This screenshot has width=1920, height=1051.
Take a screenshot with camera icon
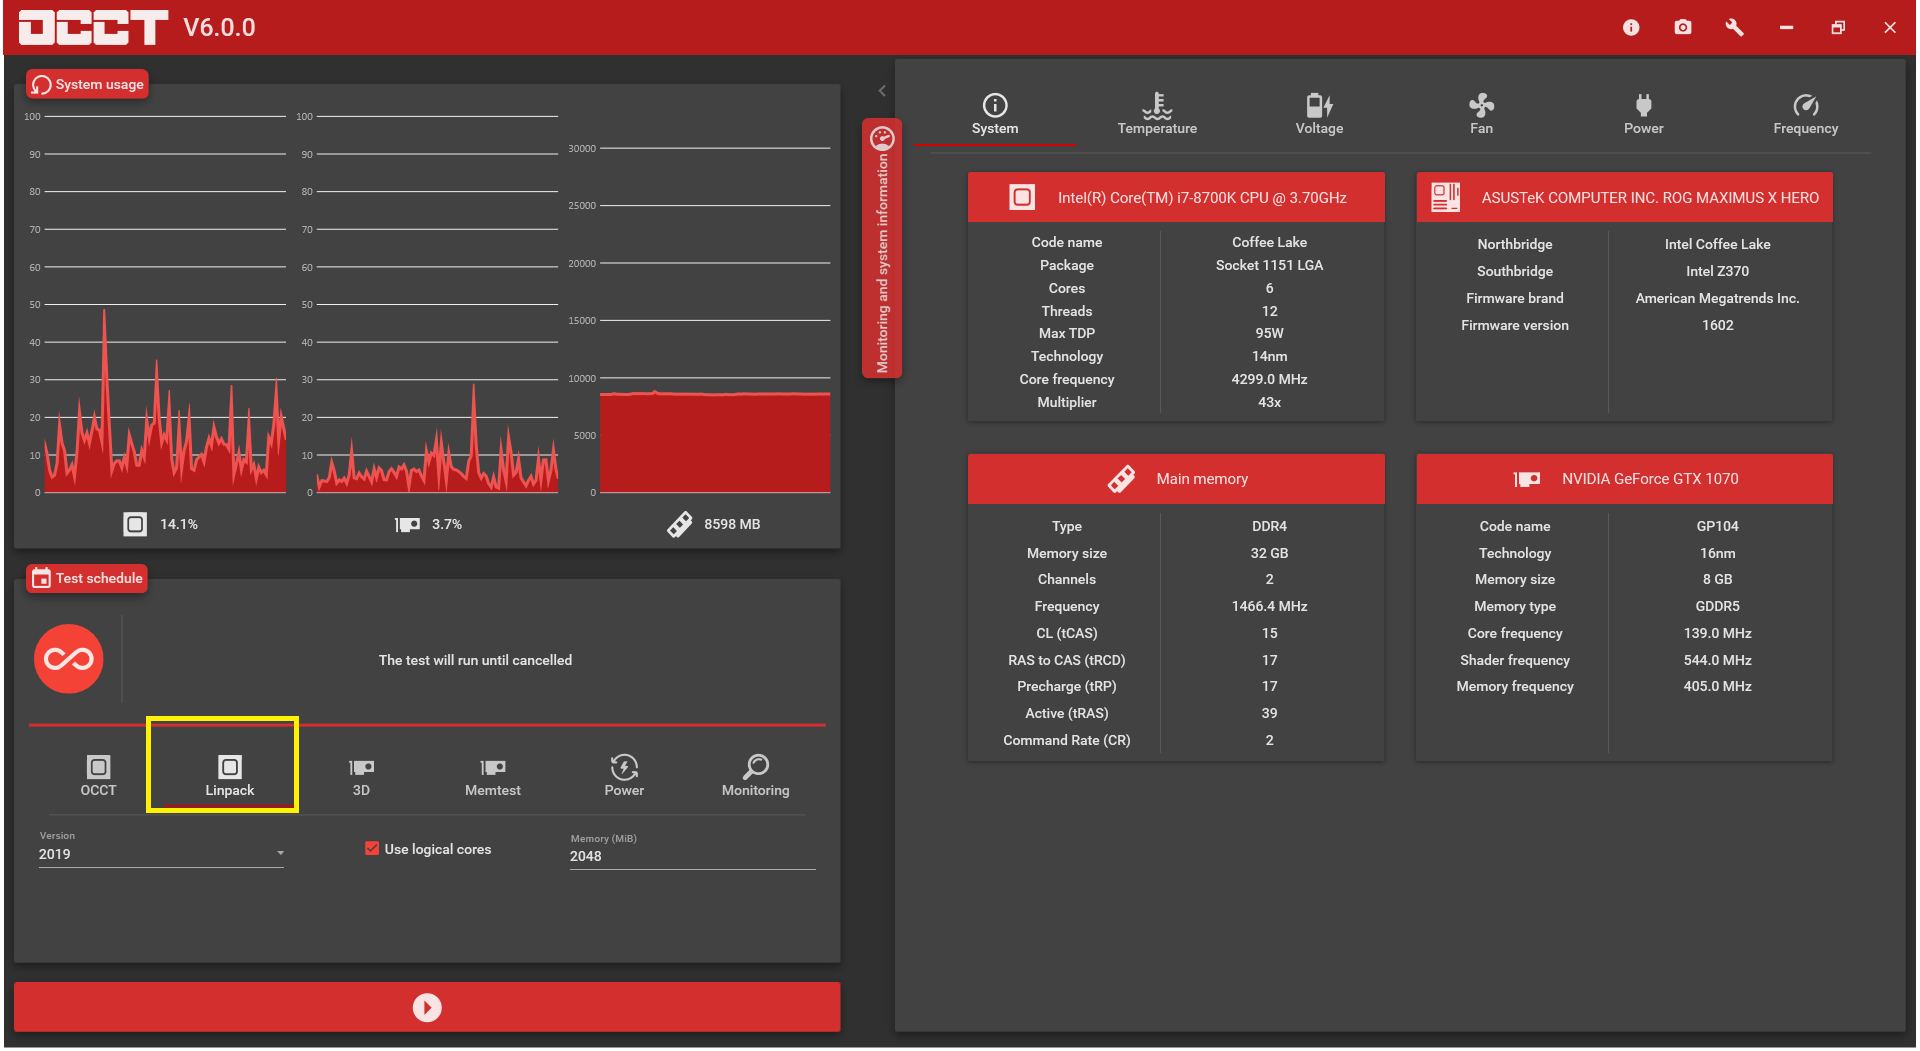coord(1683,27)
